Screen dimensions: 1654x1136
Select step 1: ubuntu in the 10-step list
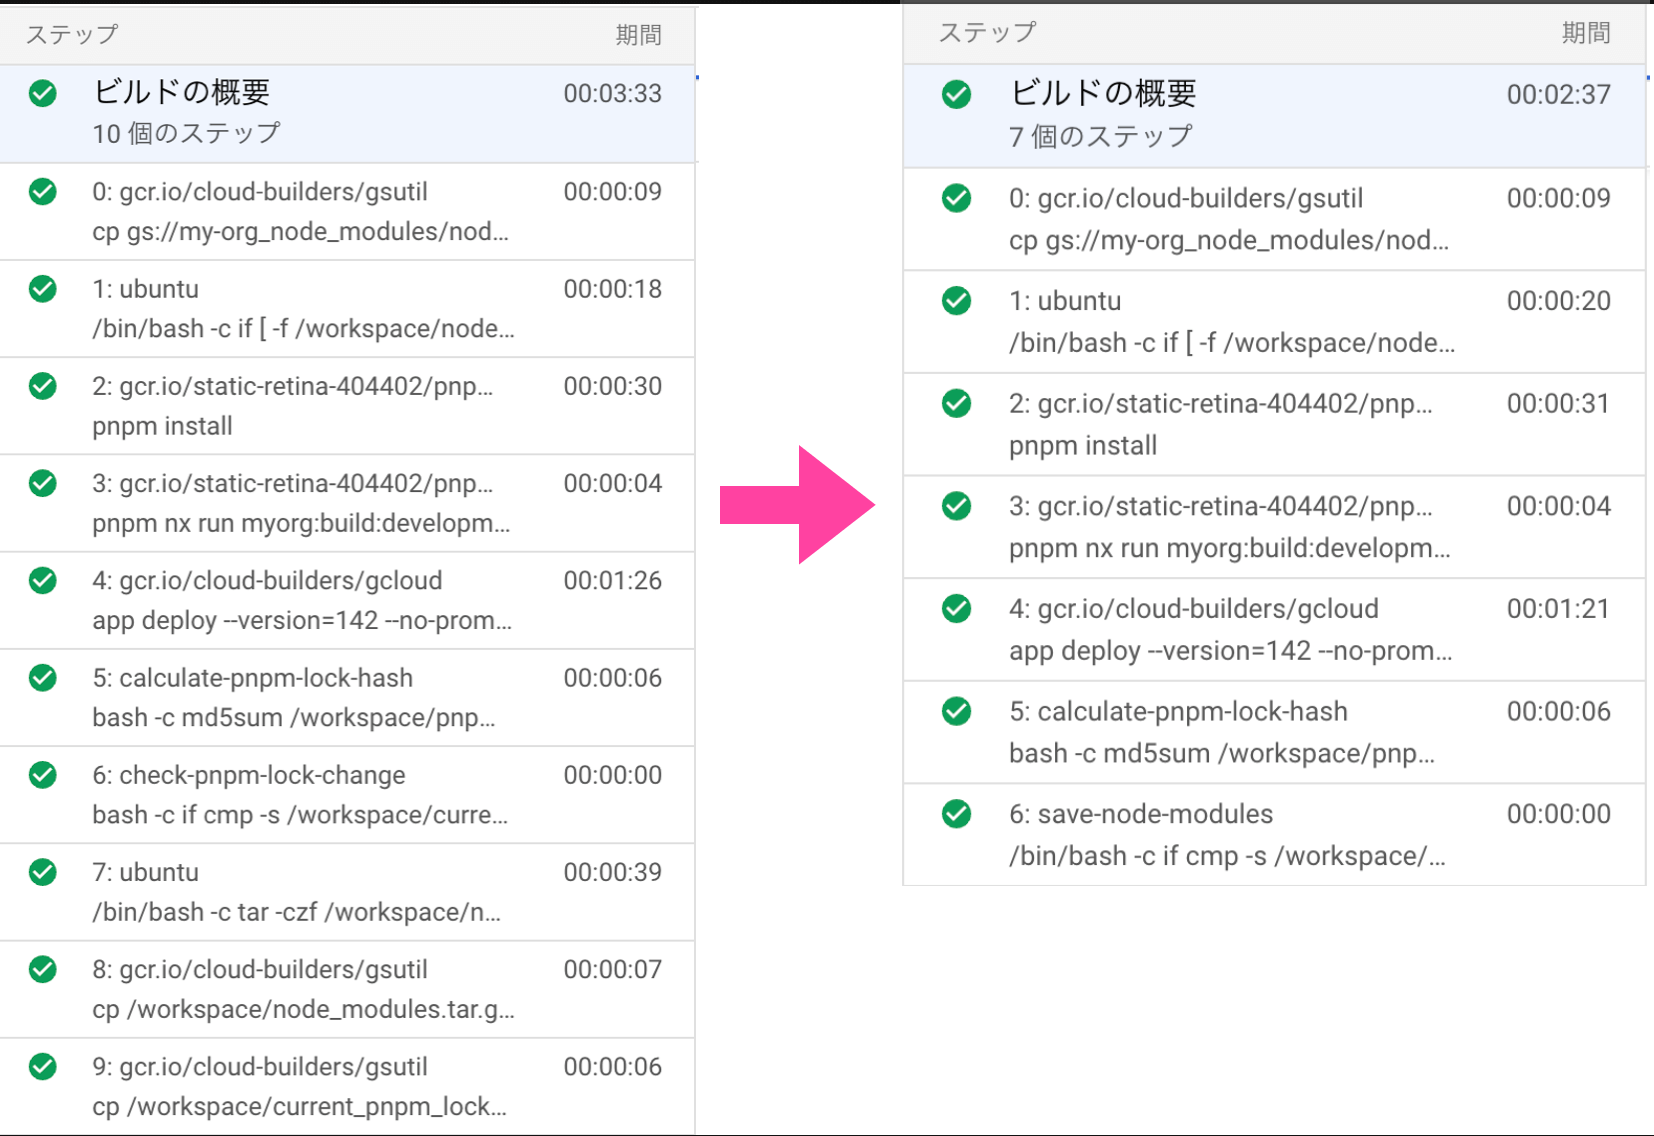[x=146, y=289]
